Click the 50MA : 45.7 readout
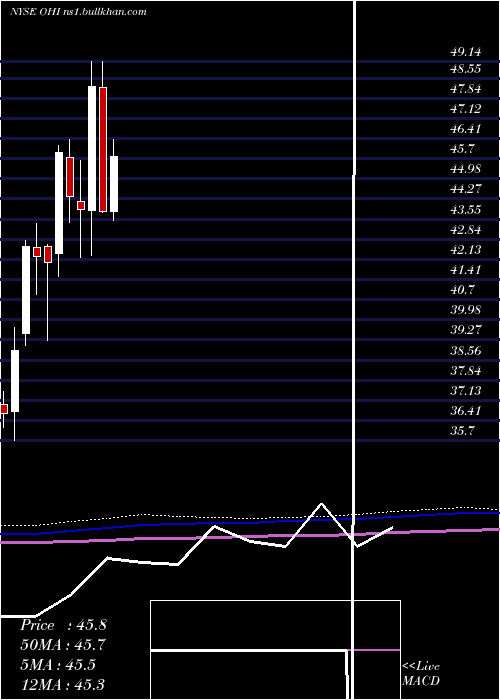500x700 pixels. click(63, 645)
